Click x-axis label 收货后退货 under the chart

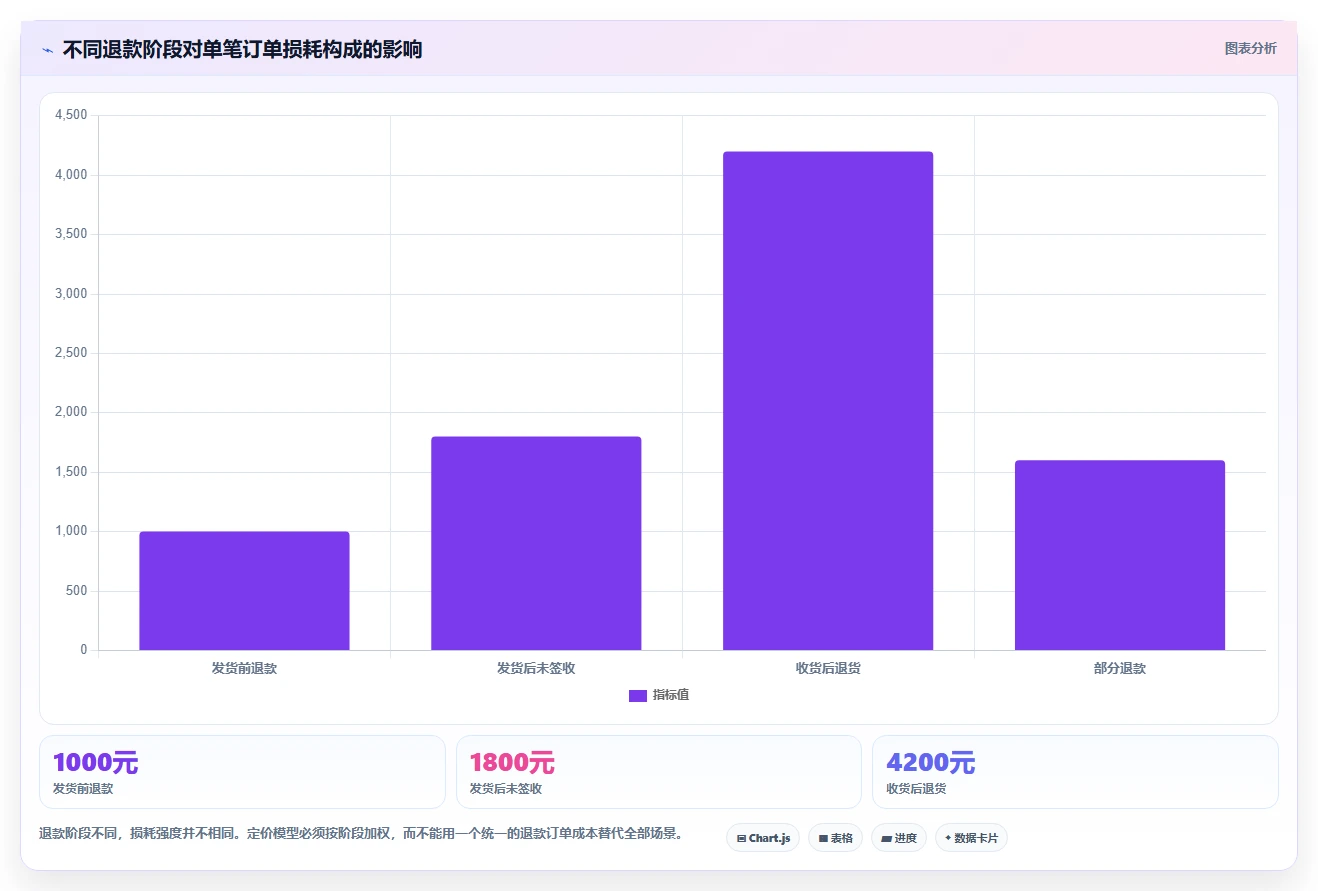(828, 668)
